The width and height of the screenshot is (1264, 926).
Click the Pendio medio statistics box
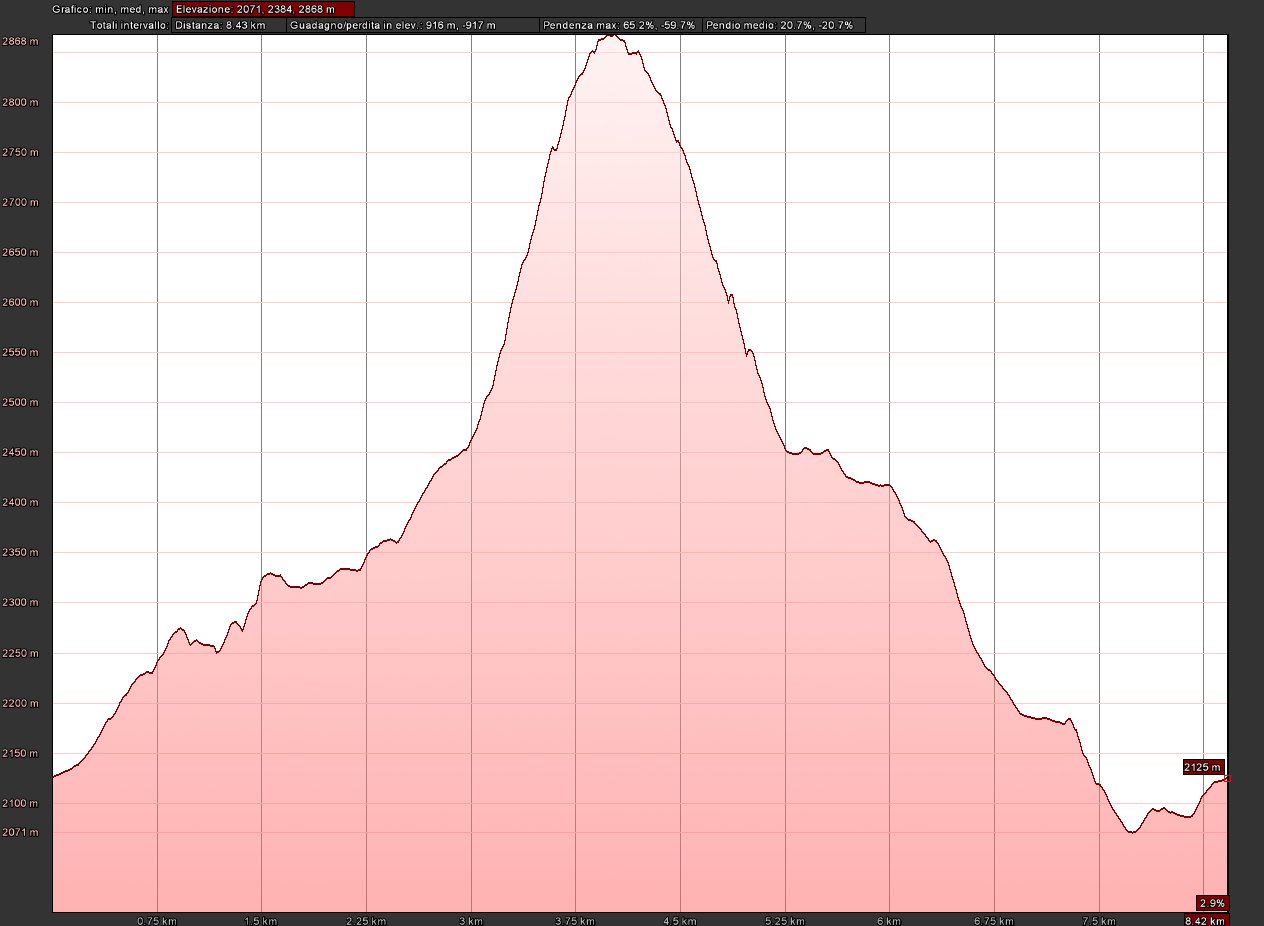(x=783, y=25)
